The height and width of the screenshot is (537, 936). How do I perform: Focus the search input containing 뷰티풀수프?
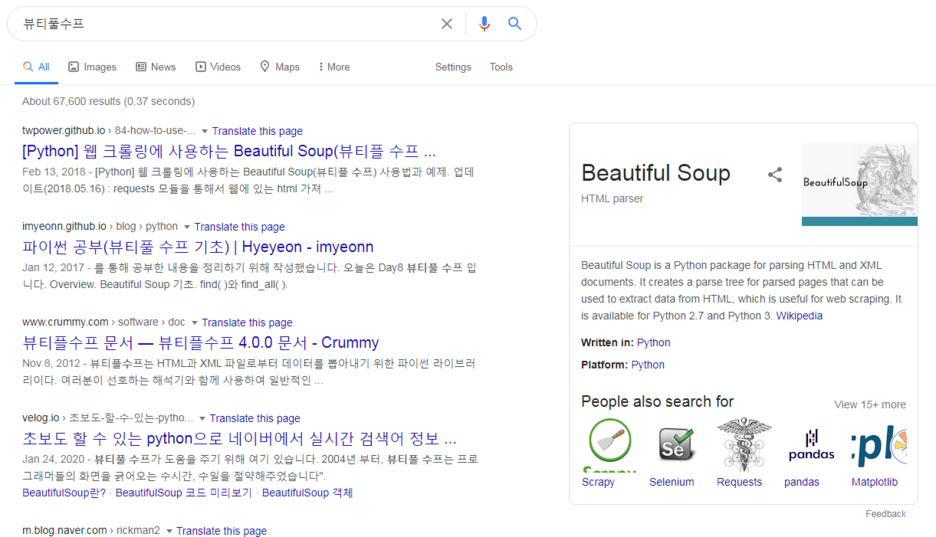click(x=227, y=24)
